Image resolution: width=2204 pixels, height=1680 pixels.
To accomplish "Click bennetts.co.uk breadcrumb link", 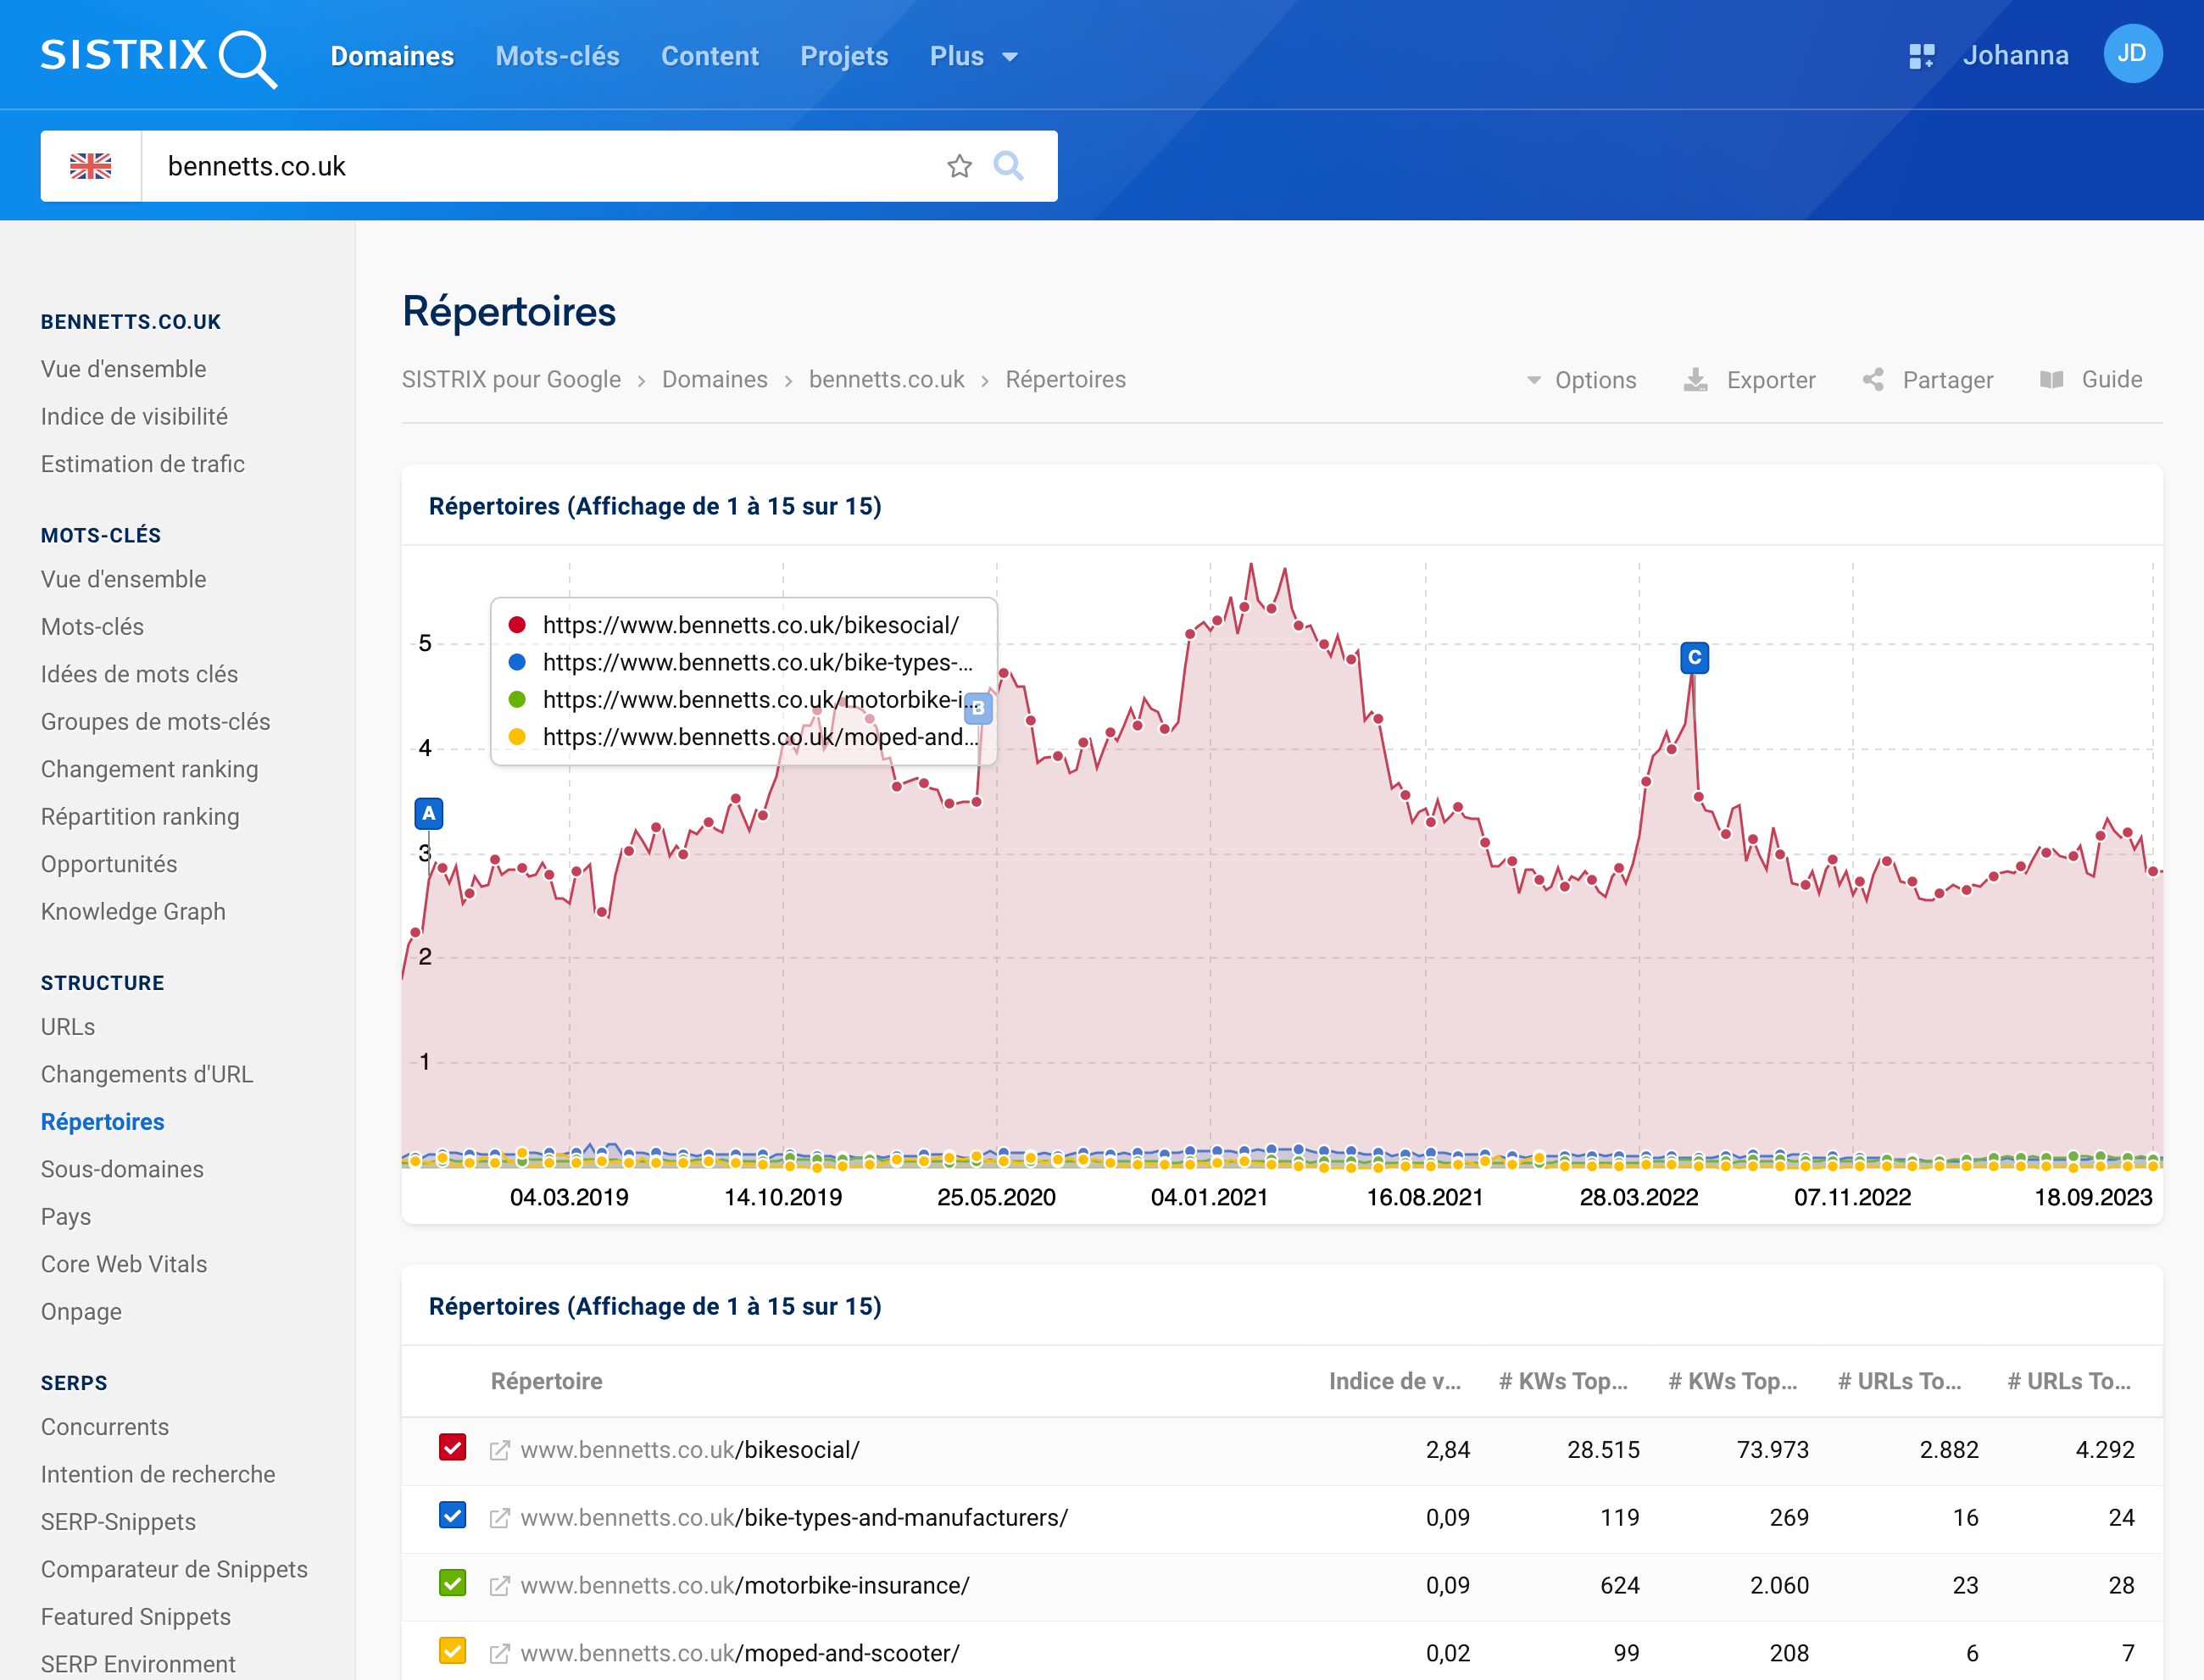I will [x=887, y=380].
